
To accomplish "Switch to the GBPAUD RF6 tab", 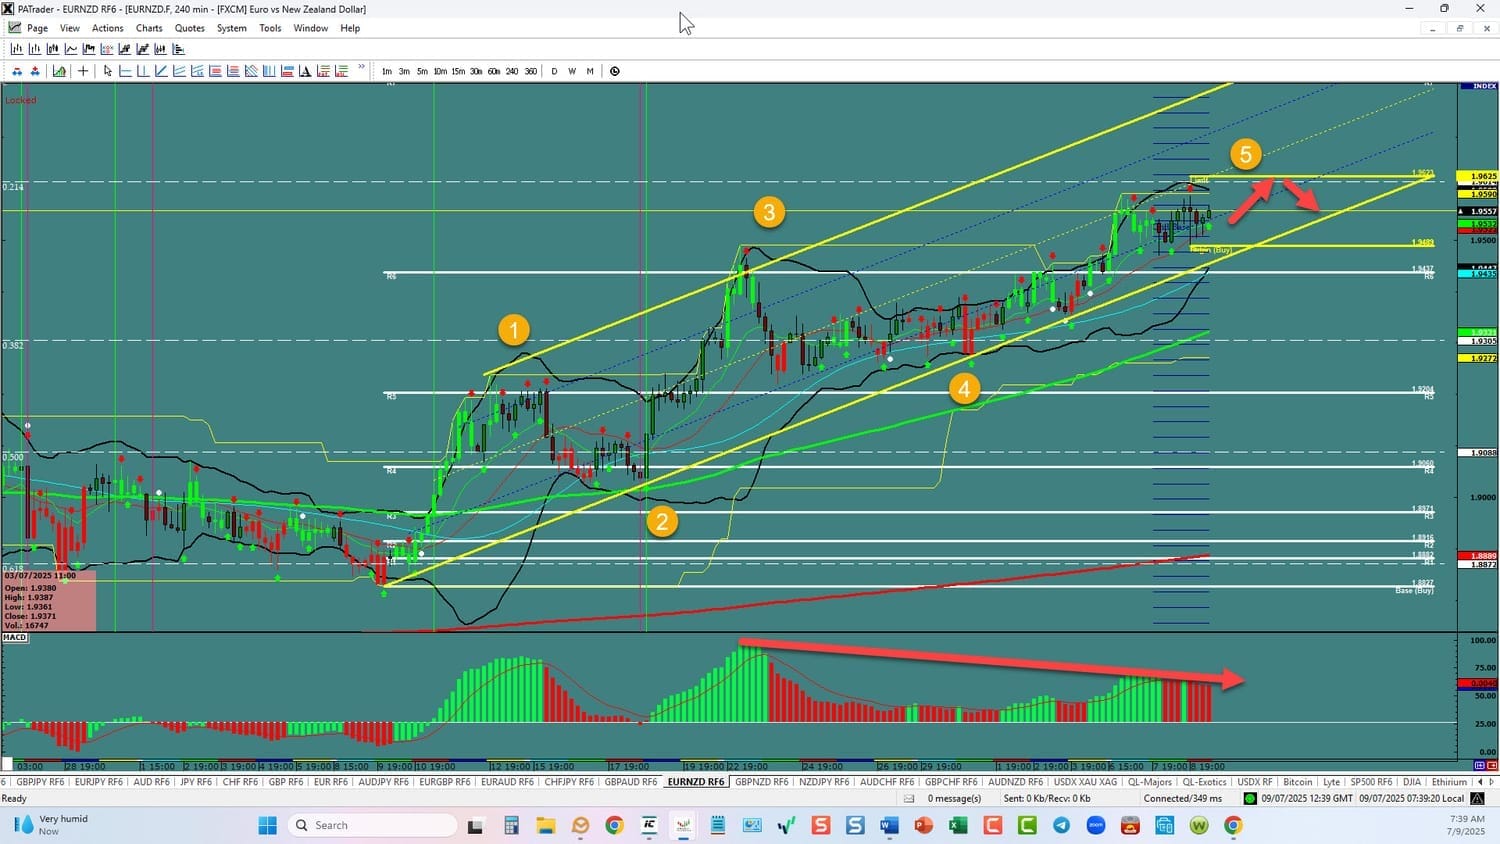I will [x=631, y=782].
